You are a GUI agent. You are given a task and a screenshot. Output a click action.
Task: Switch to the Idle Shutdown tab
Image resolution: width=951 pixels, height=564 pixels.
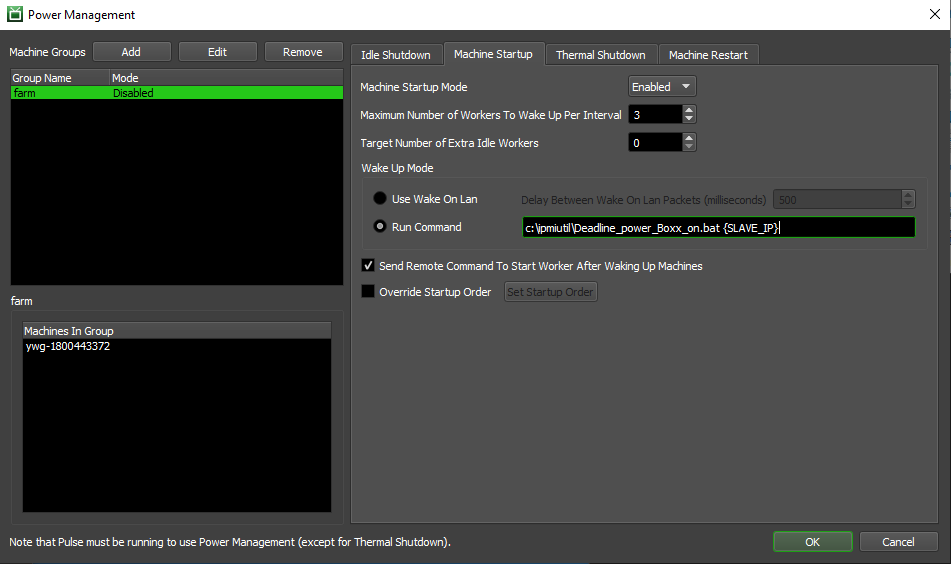pos(396,55)
